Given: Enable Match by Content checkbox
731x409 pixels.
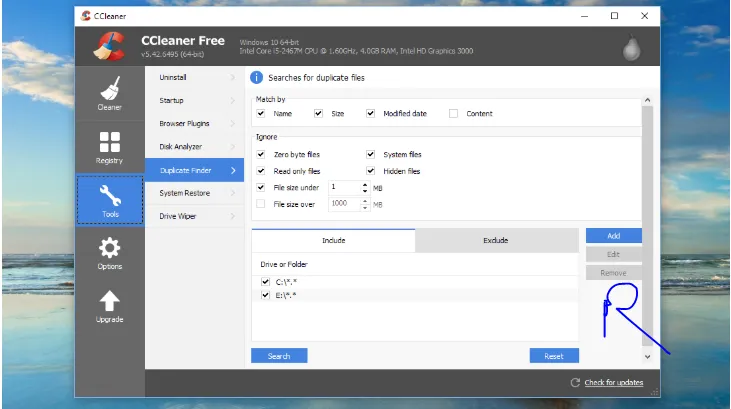Looking at the screenshot, I should 453,113.
